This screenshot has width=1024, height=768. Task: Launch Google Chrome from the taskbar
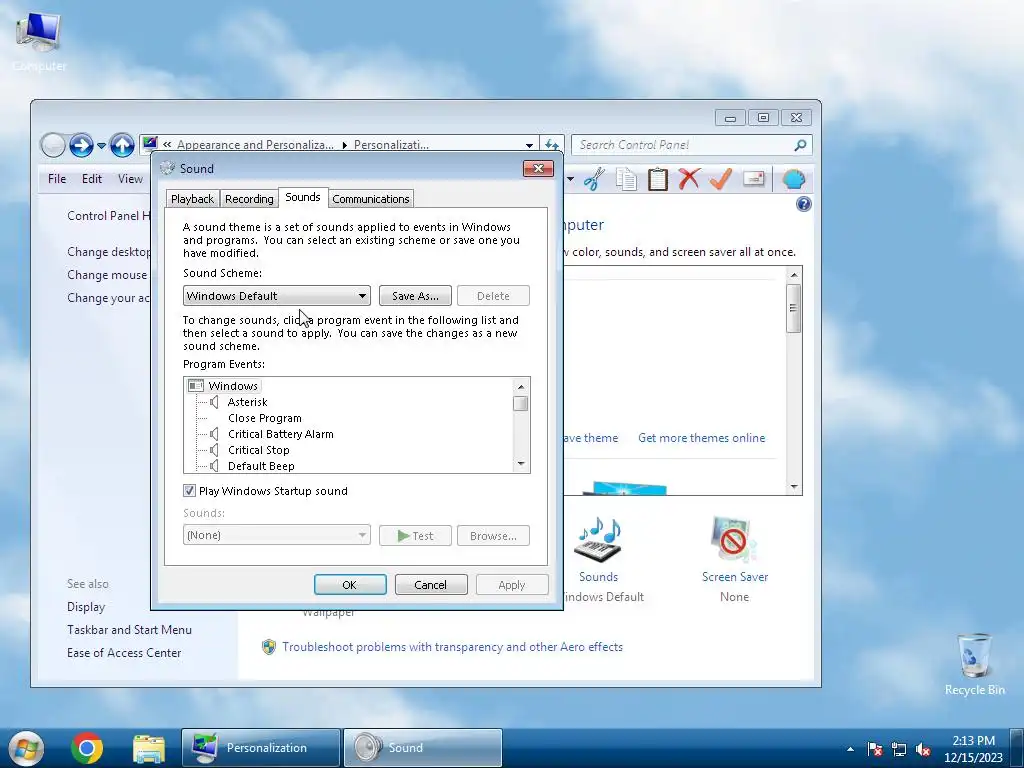(x=87, y=748)
